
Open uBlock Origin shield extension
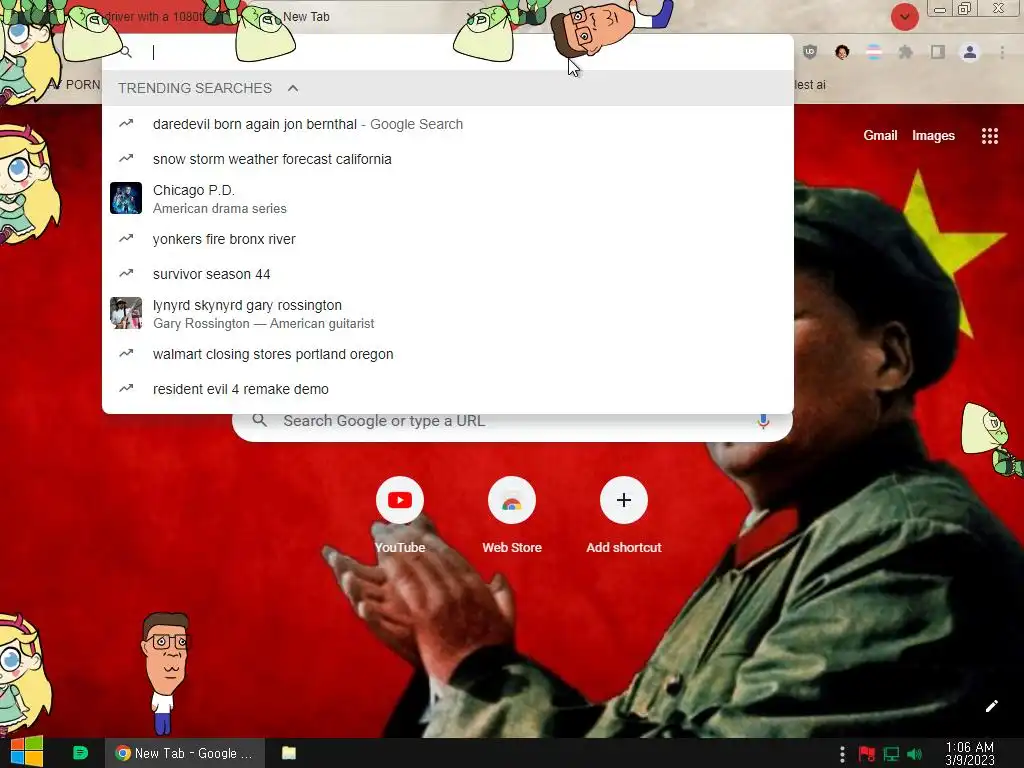(x=810, y=52)
